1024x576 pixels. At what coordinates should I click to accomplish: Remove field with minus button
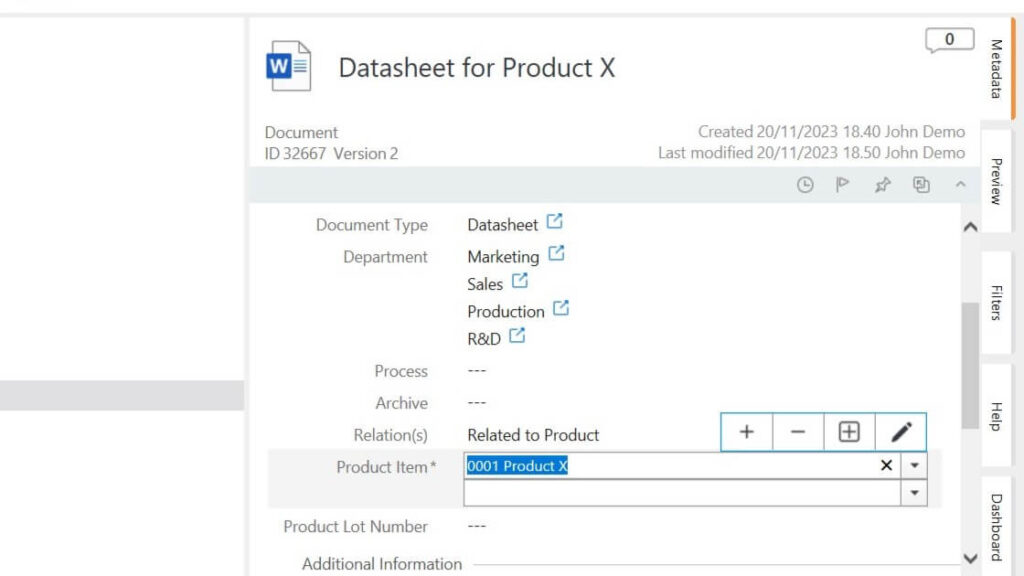click(x=798, y=432)
